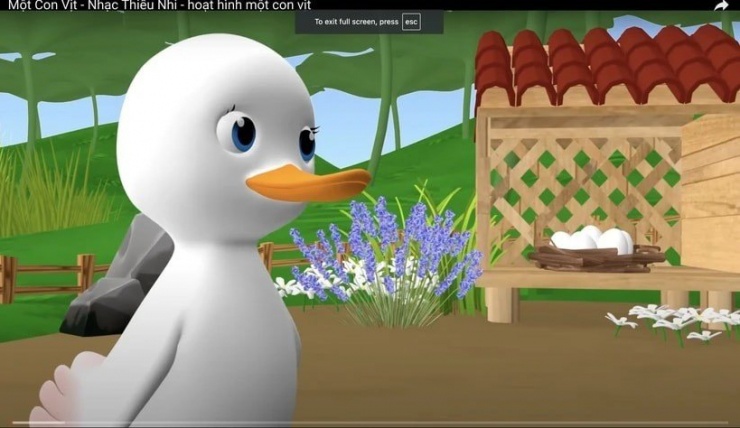Click the duck's left eye
This screenshot has width=740, height=428.
[243, 132]
